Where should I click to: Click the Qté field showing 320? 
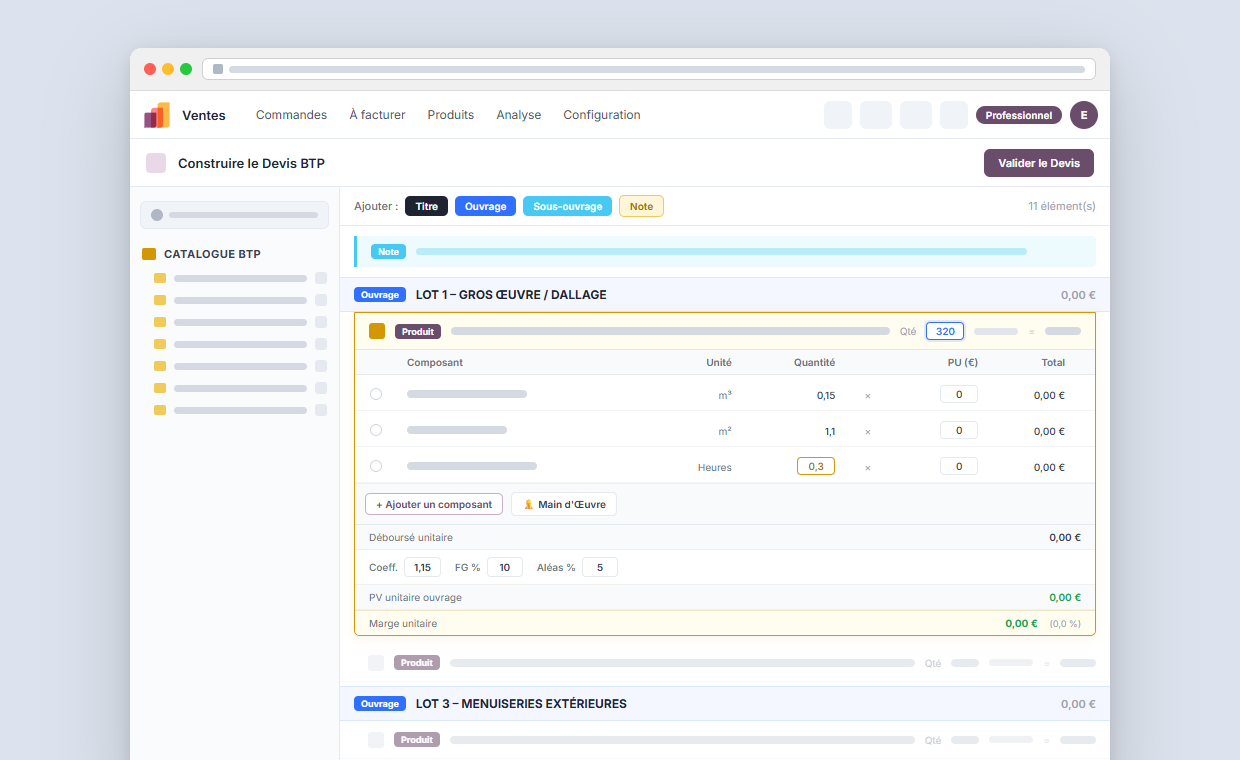[945, 331]
